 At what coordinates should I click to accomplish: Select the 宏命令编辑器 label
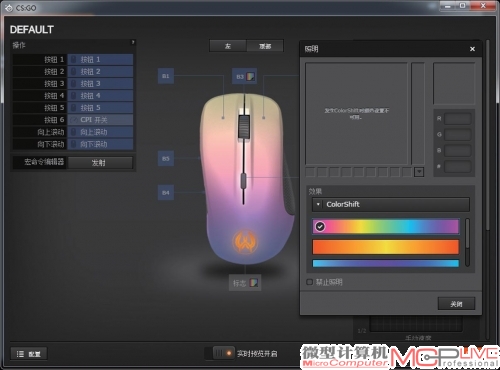coord(44,162)
